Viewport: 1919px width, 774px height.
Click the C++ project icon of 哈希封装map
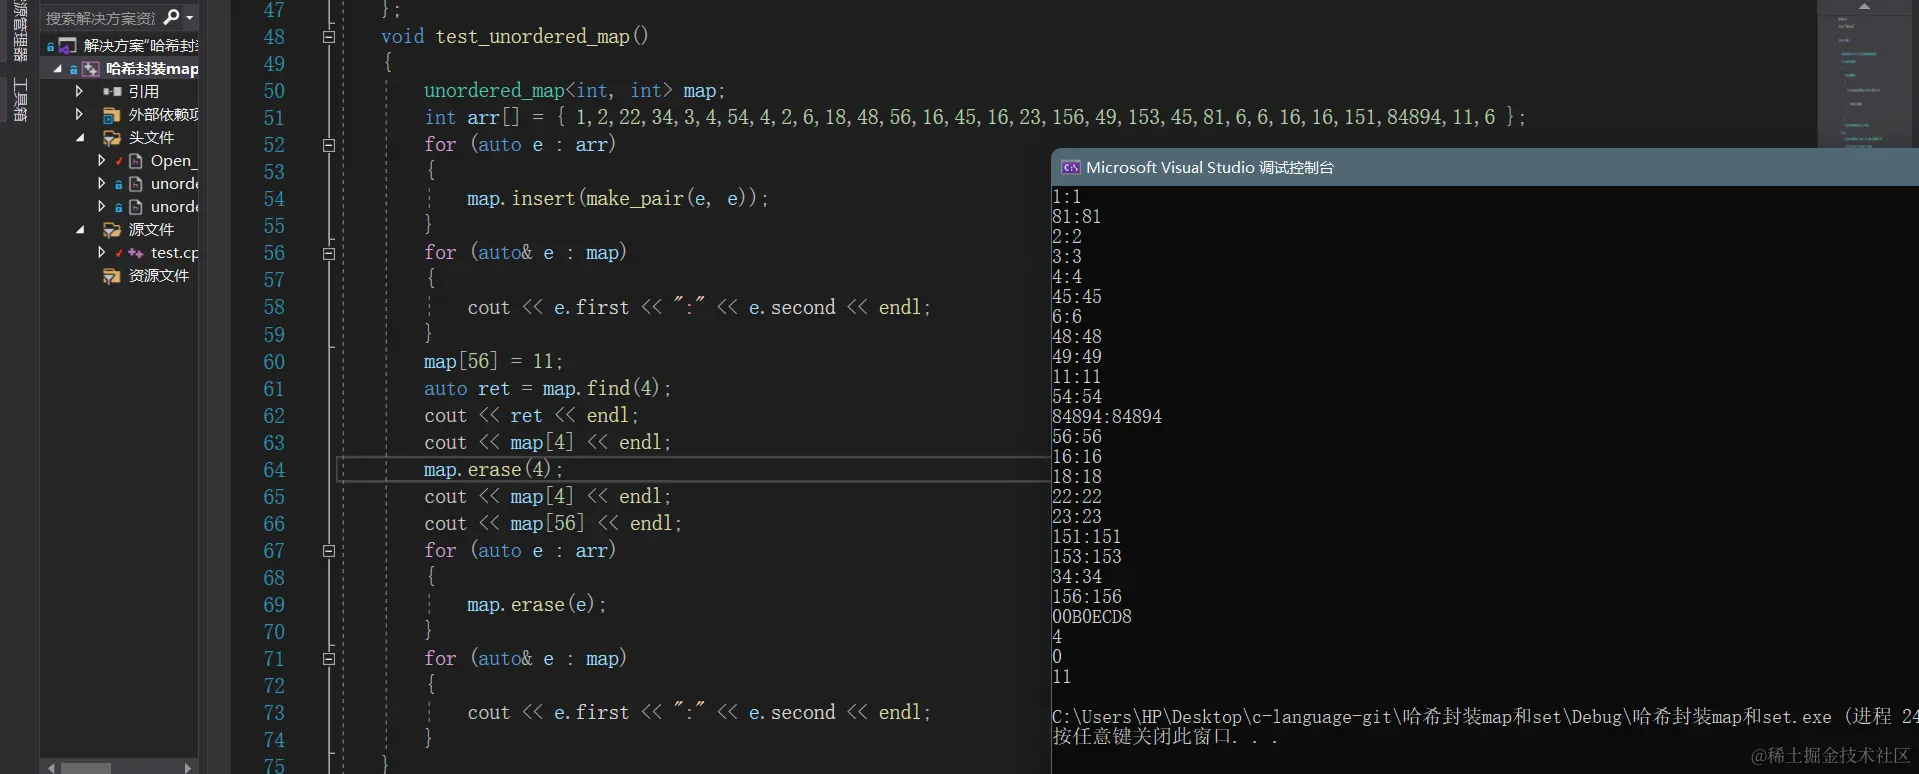pyautogui.click(x=90, y=69)
